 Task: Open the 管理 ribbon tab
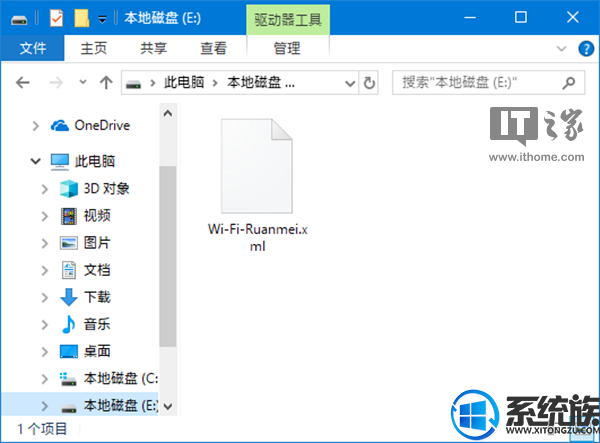pos(287,48)
